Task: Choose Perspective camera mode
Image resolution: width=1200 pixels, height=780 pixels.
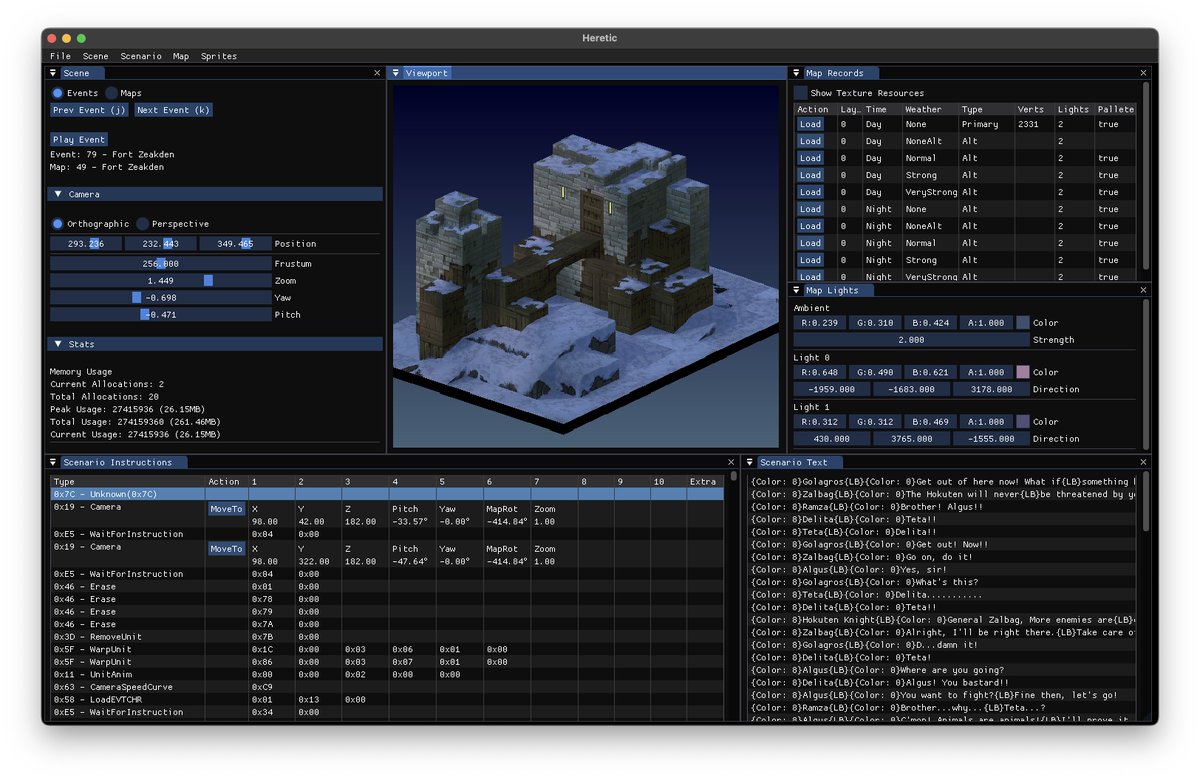Action: click(142, 224)
